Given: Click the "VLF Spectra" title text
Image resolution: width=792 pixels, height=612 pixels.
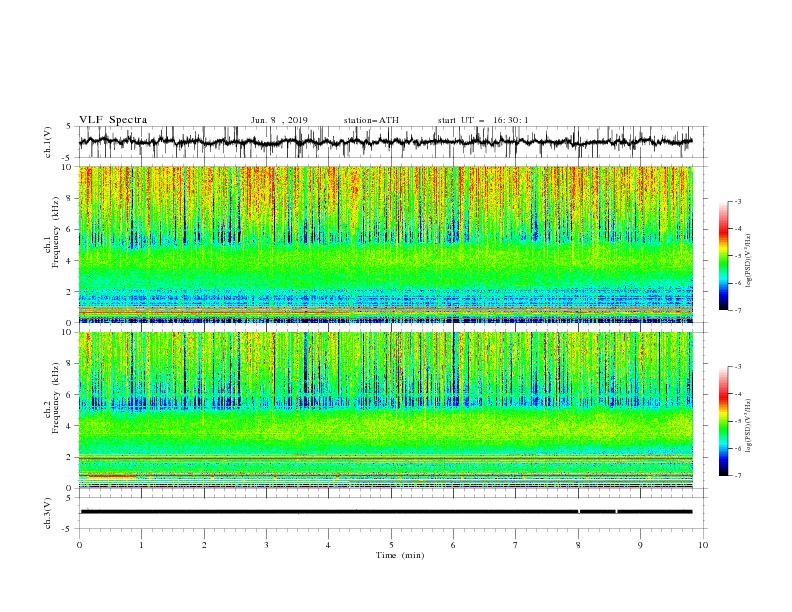Looking at the screenshot, I should 113,120.
